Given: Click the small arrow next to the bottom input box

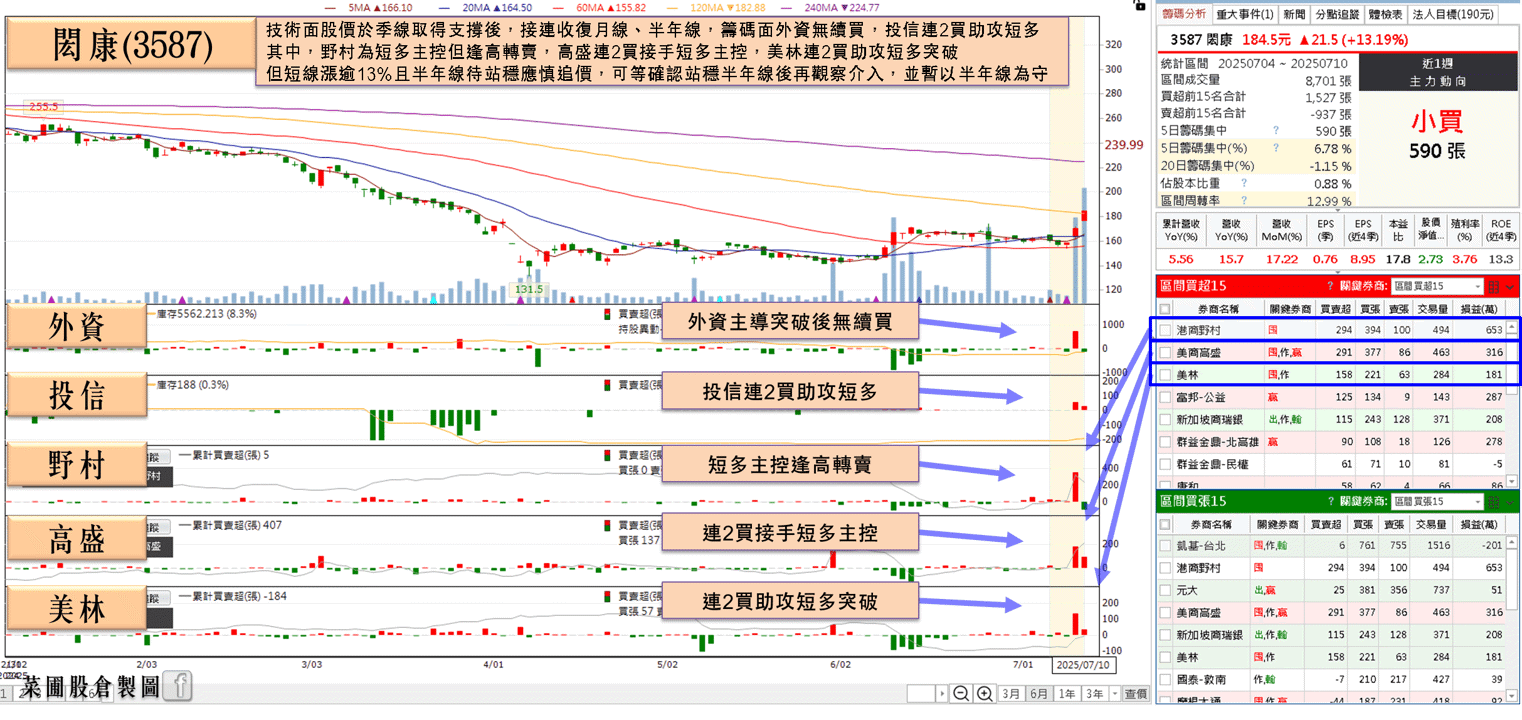Looking at the screenshot, I should click(x=941, y=694).
